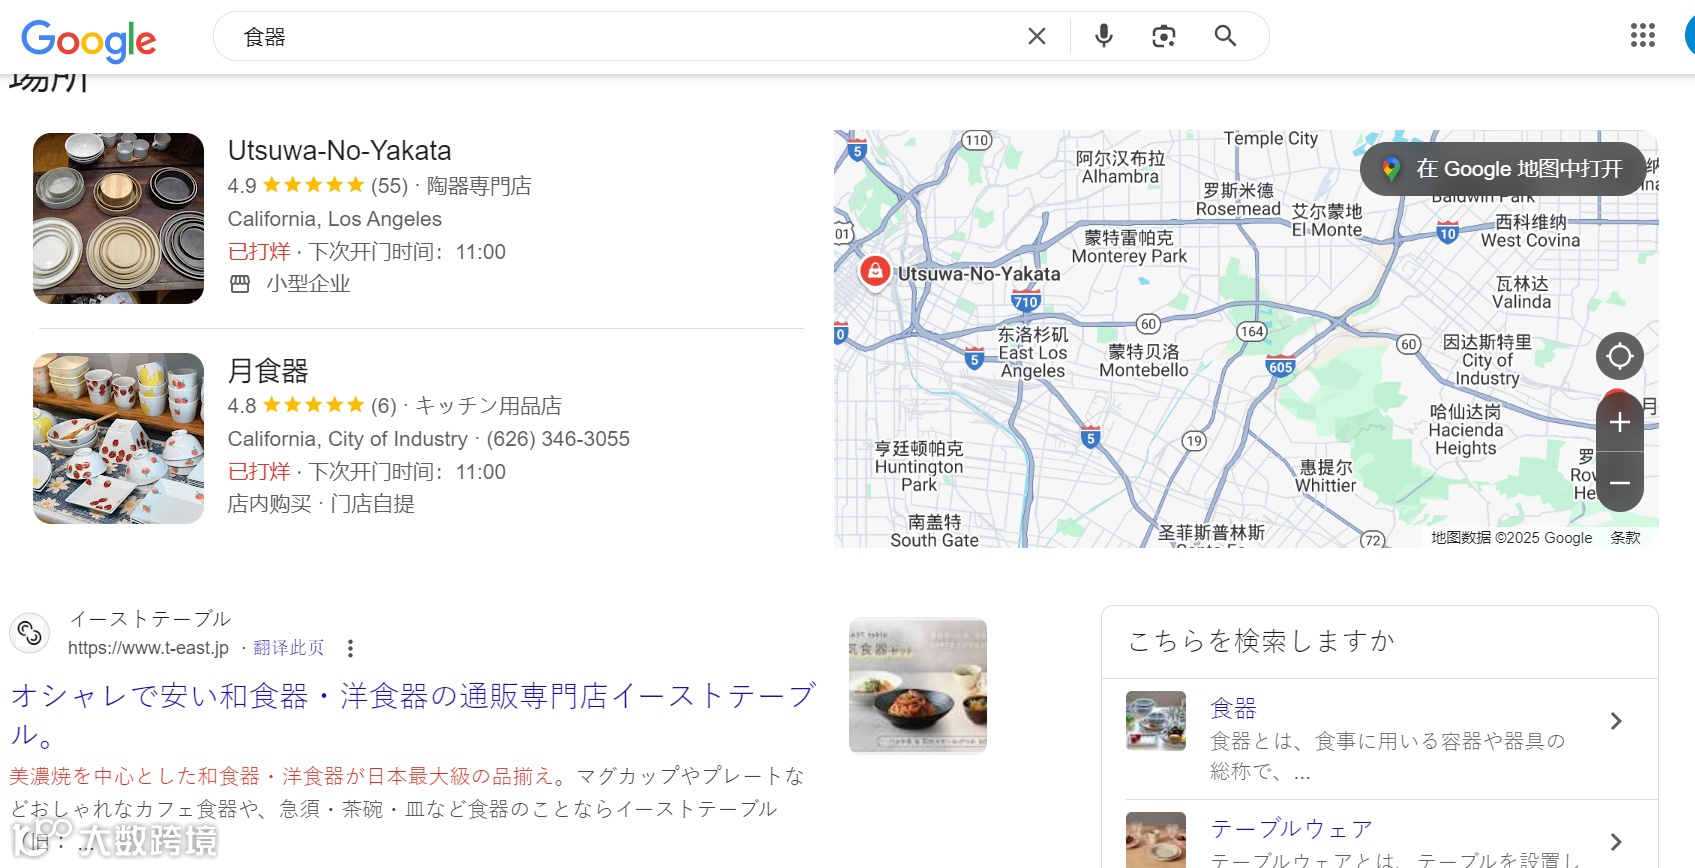Image resolution: width=1695 pixels, height=868 pixels.
Task: Click the 陶器専門店 category text
Action: click(x=479, y=186)
